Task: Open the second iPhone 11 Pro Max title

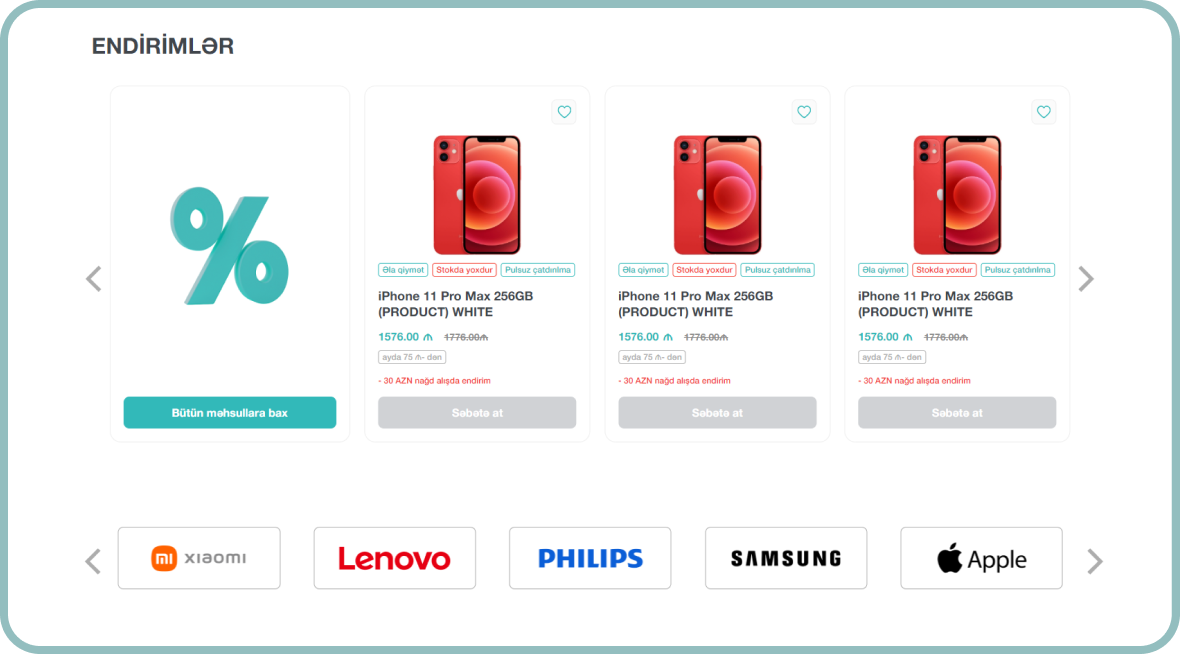Action: click(695, 304)
